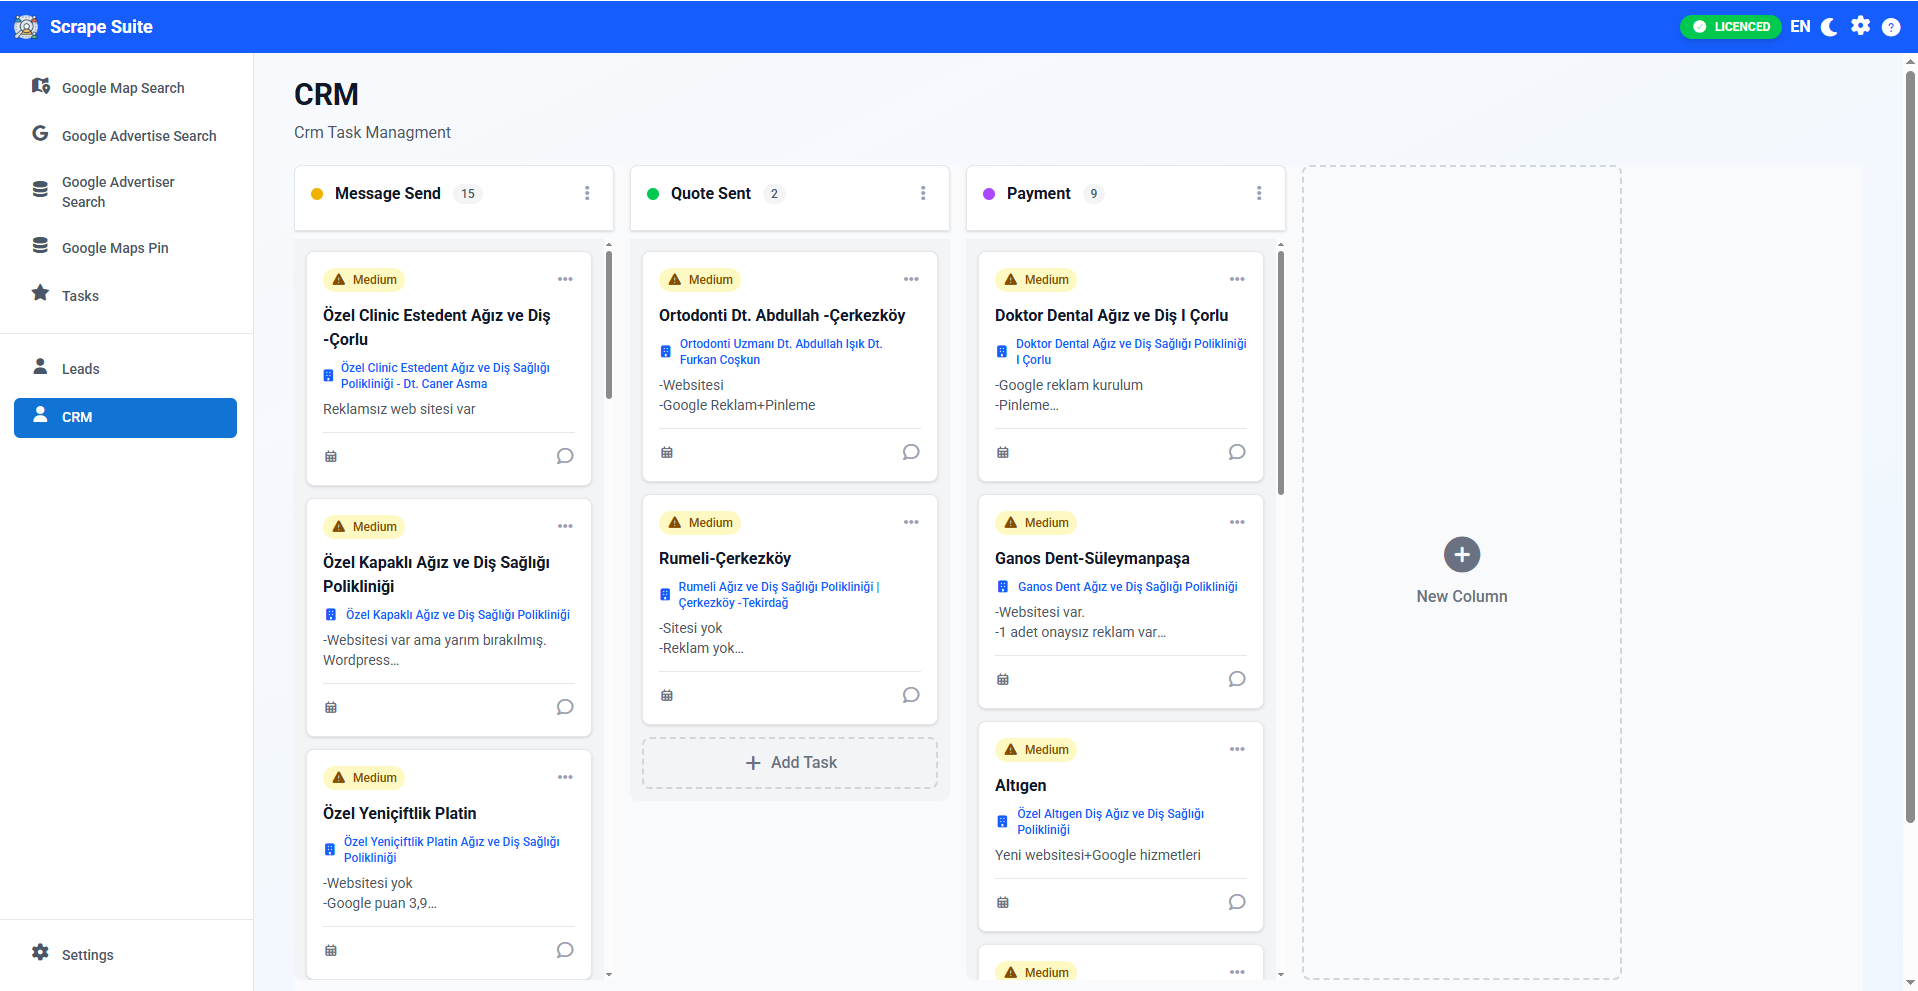This screenshot has height=991, width=1918.
Task: Open Message Send column options menu
Action: point(587,193)
